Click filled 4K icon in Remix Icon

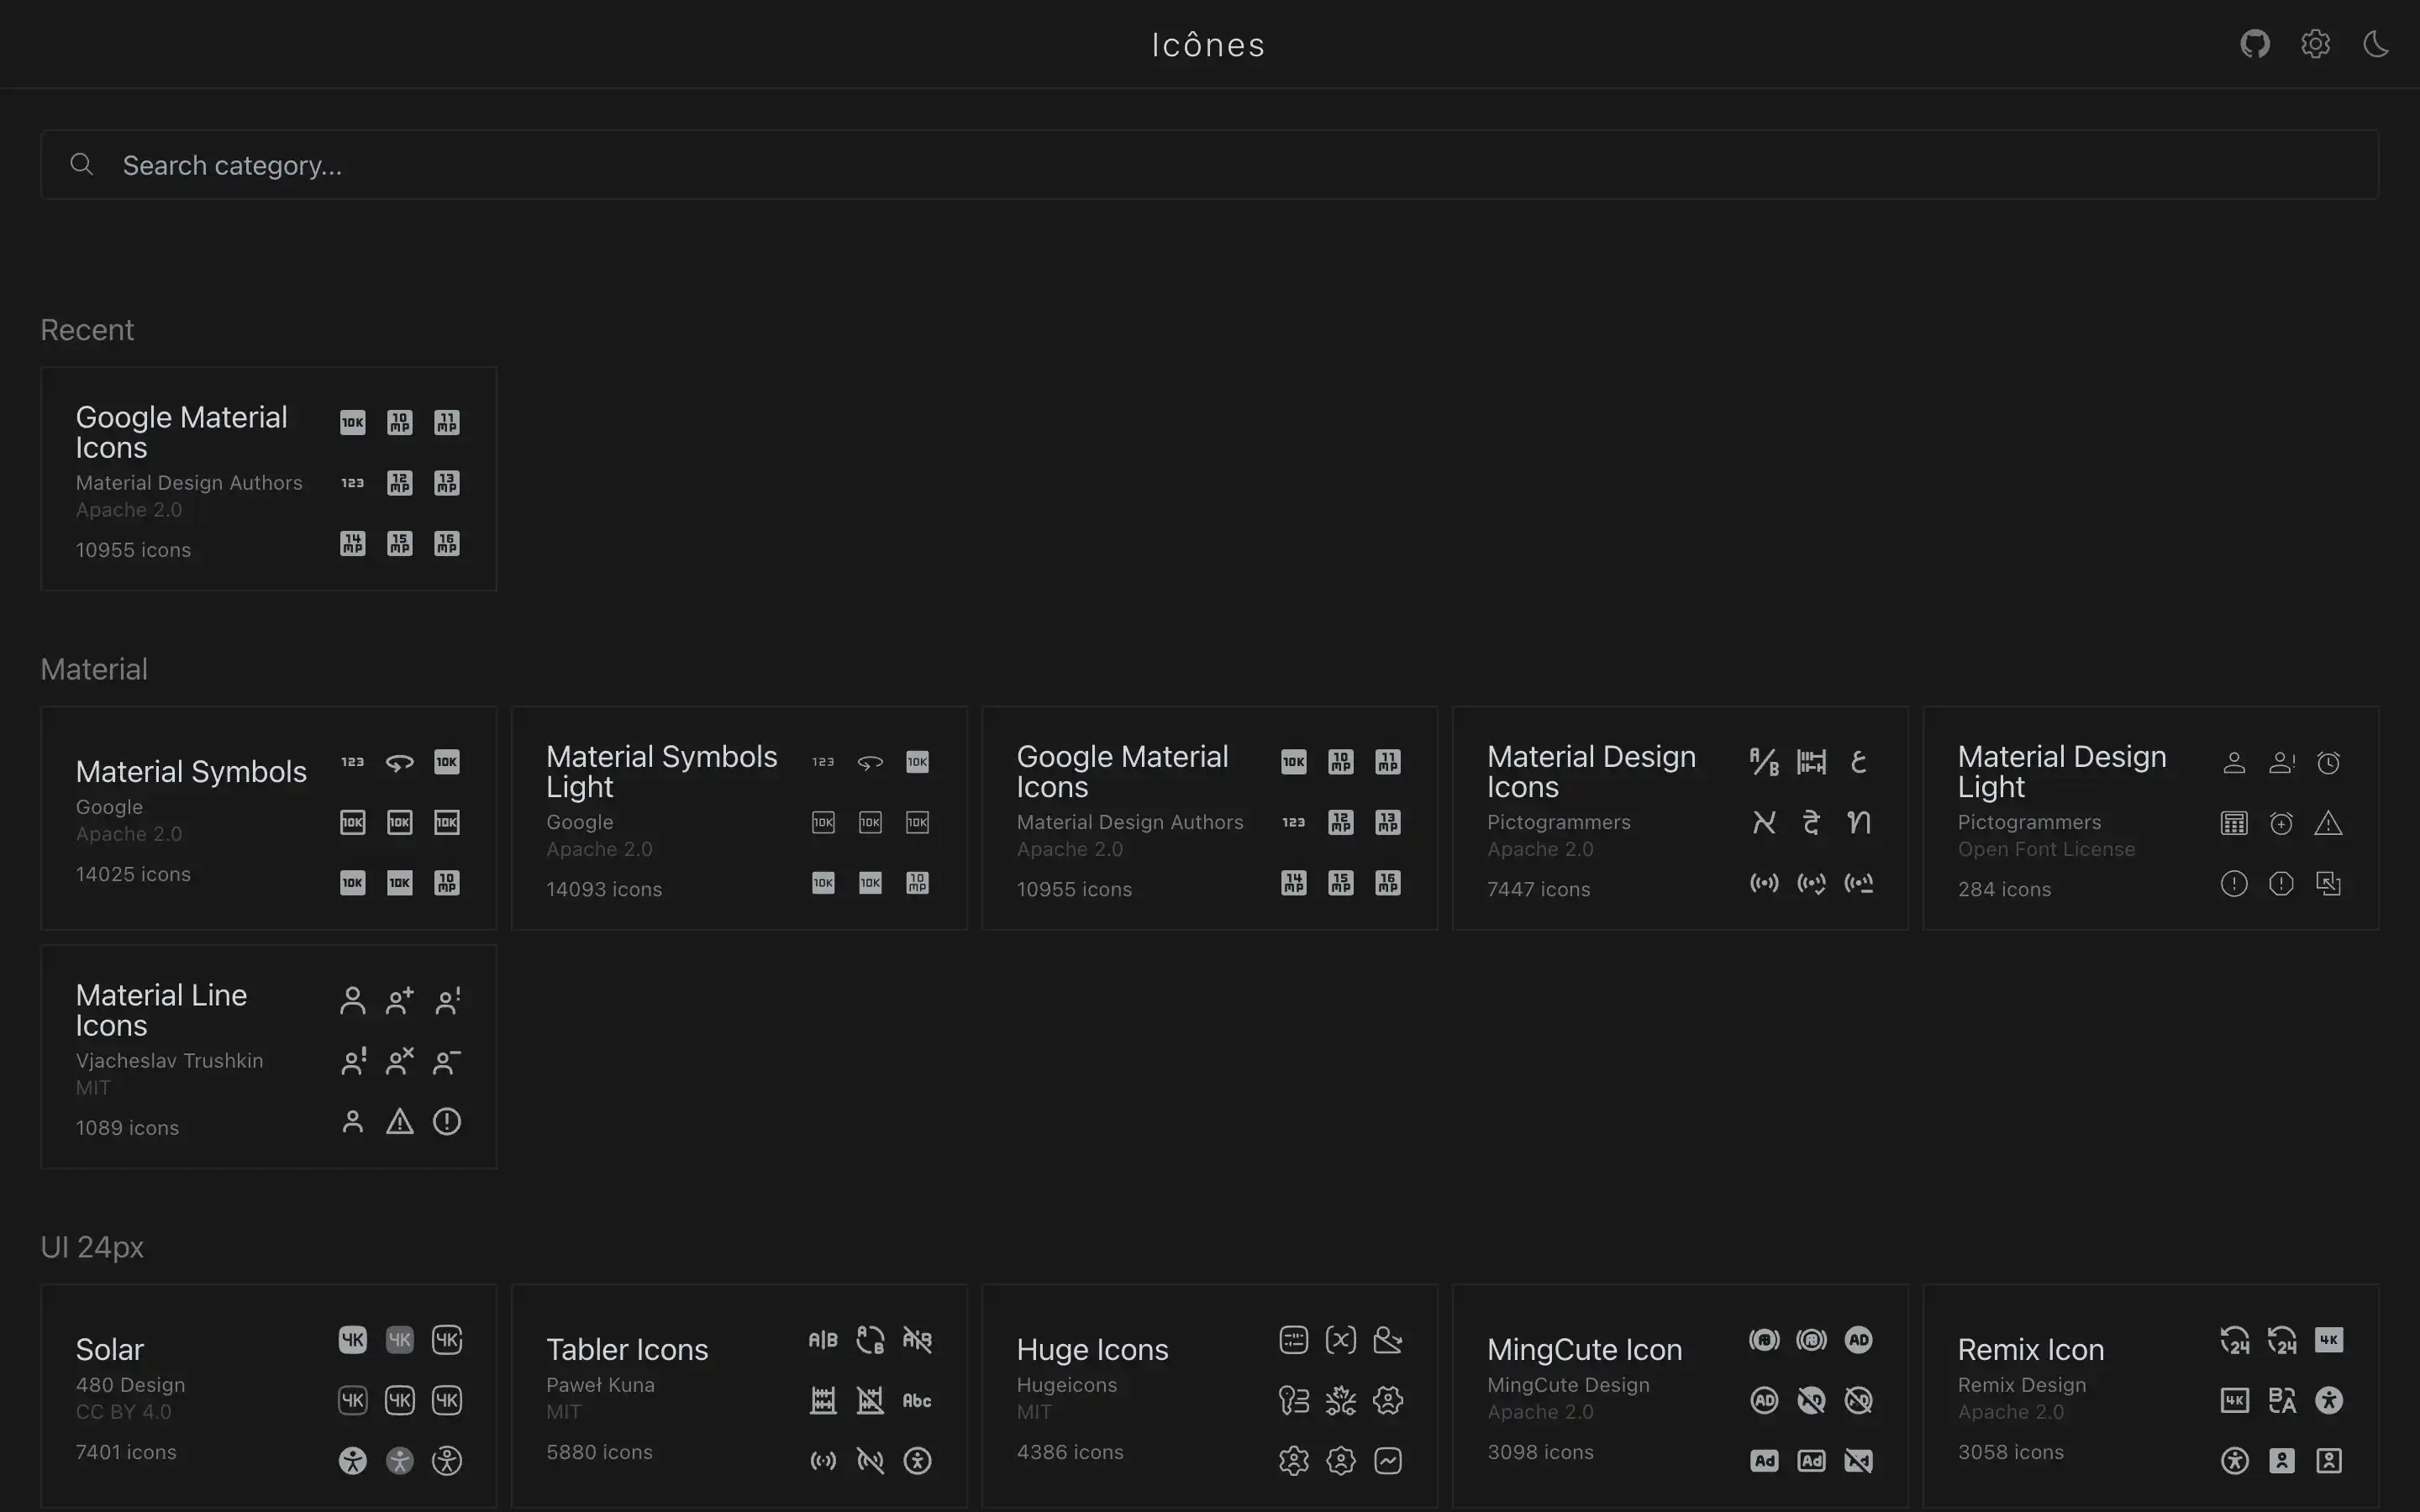[x=2329, y=1340]
